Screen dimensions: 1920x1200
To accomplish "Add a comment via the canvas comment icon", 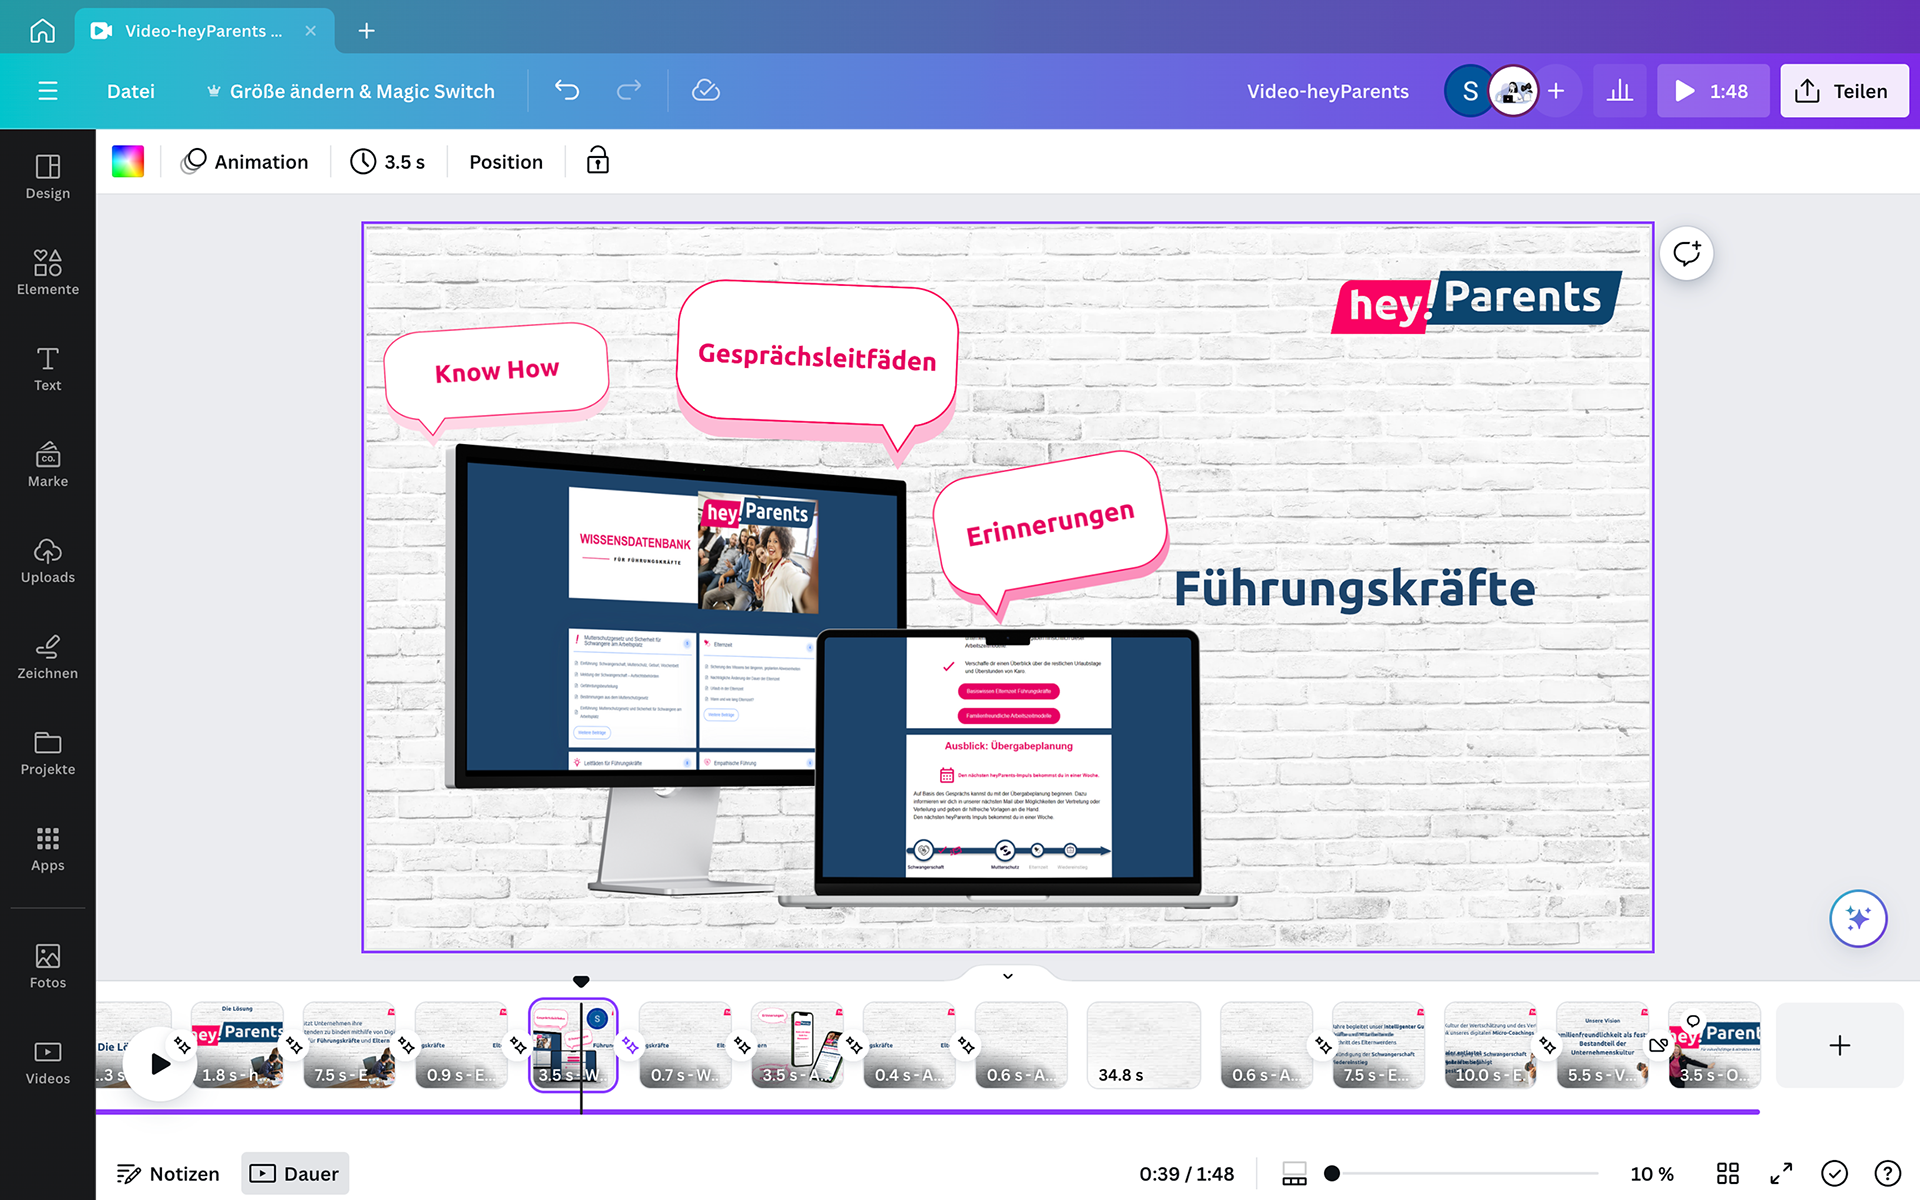I will (x=1687, y=253).
